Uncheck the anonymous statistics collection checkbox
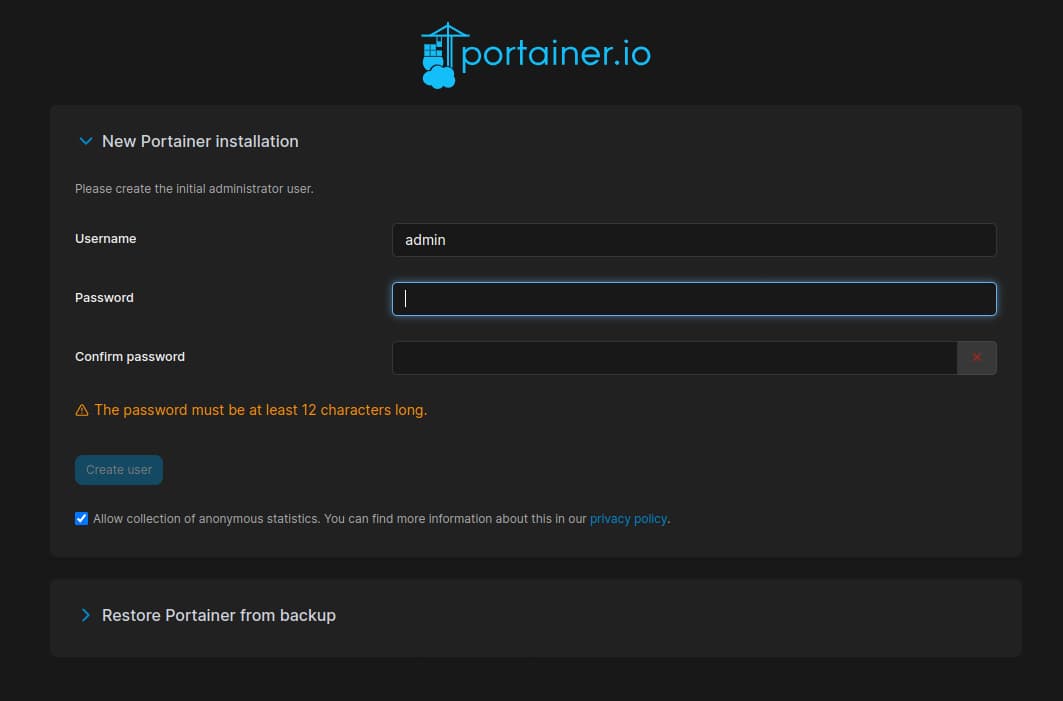The height and width of the screenshot is (701, 1063). click(80, 518)
